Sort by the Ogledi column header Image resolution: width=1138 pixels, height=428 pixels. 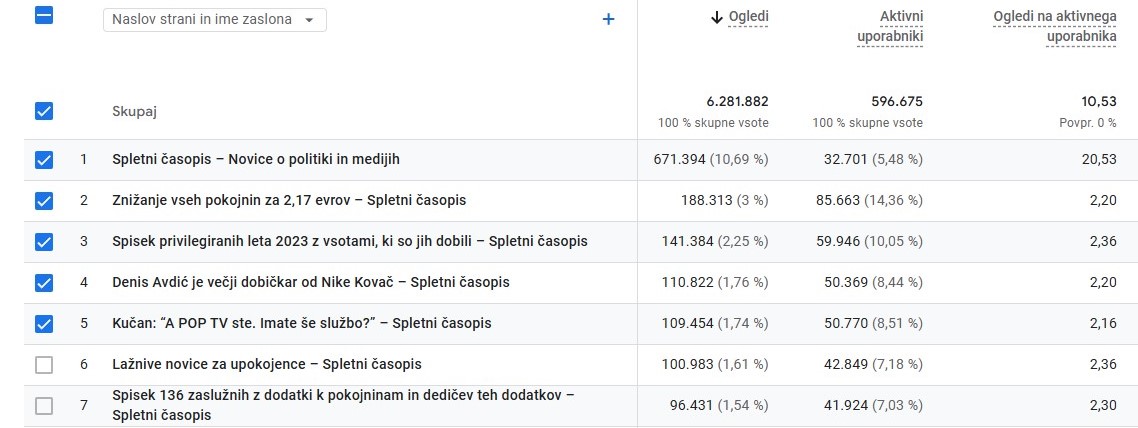748,17
